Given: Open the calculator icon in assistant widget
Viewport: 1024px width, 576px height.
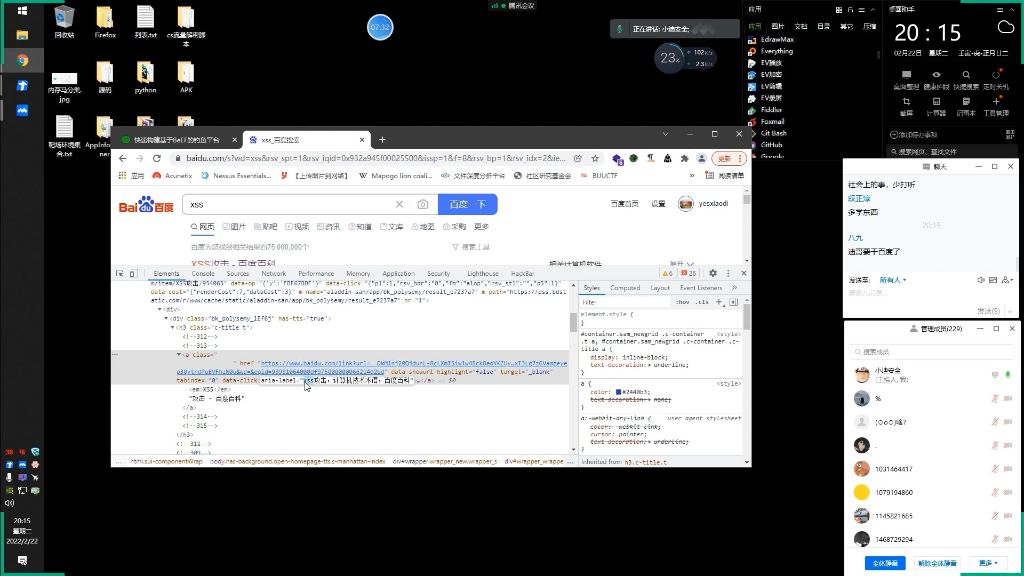Looking at the screenshot, I should [x=936, y=101].
